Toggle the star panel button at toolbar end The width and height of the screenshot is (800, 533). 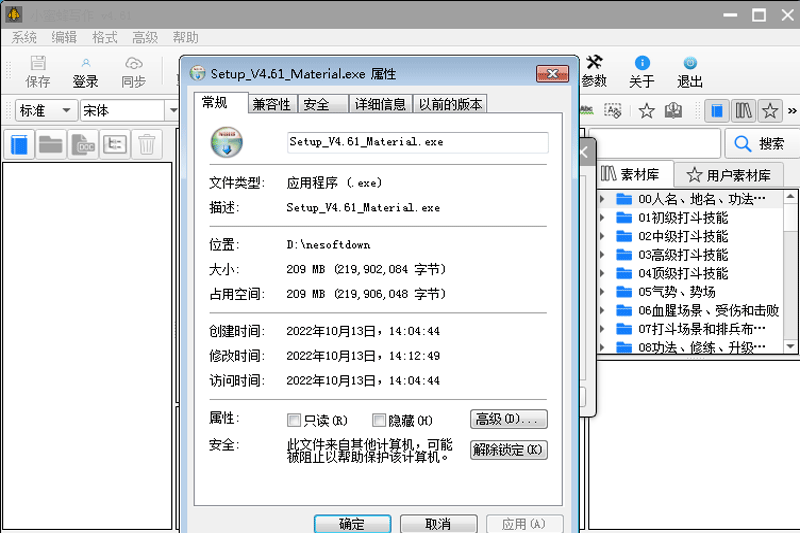click(x=770, y=111)
